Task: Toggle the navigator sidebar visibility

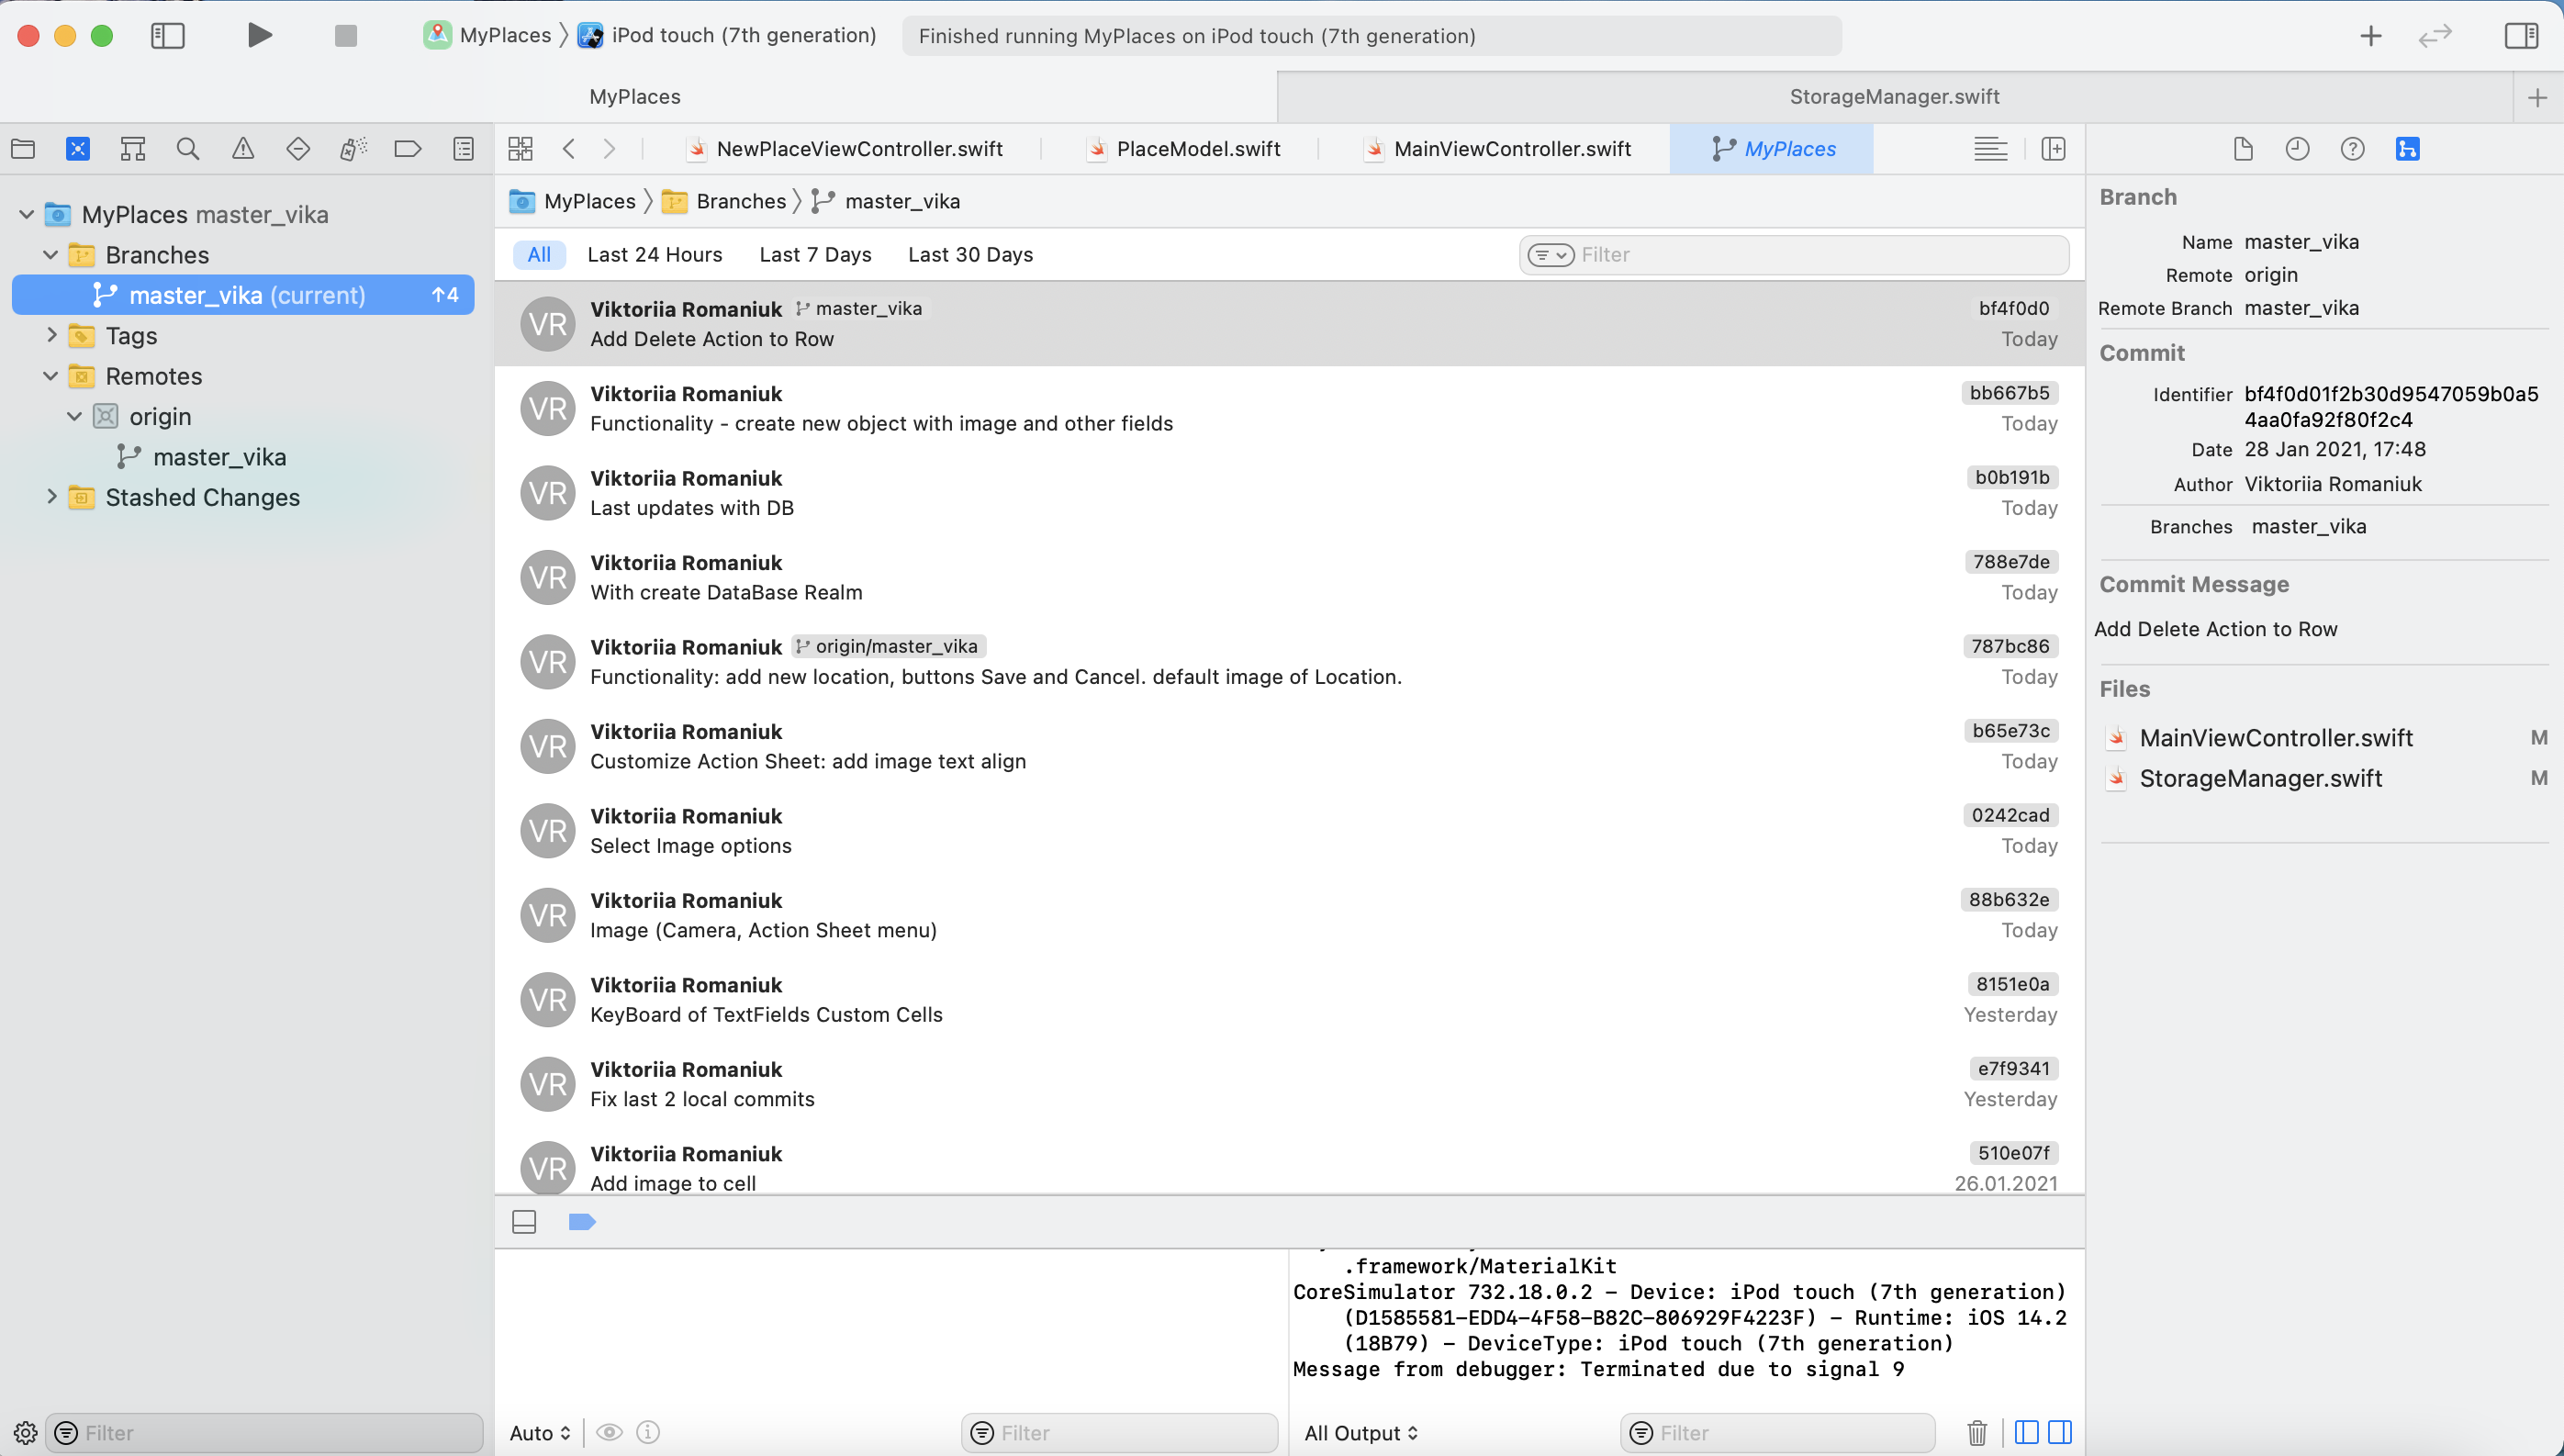Action: [x=168, y=35]
